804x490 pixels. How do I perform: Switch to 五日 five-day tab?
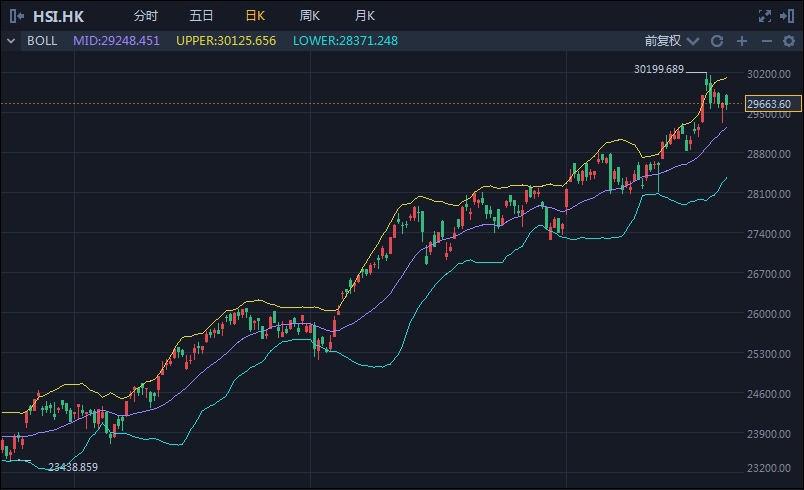(201, 16)
